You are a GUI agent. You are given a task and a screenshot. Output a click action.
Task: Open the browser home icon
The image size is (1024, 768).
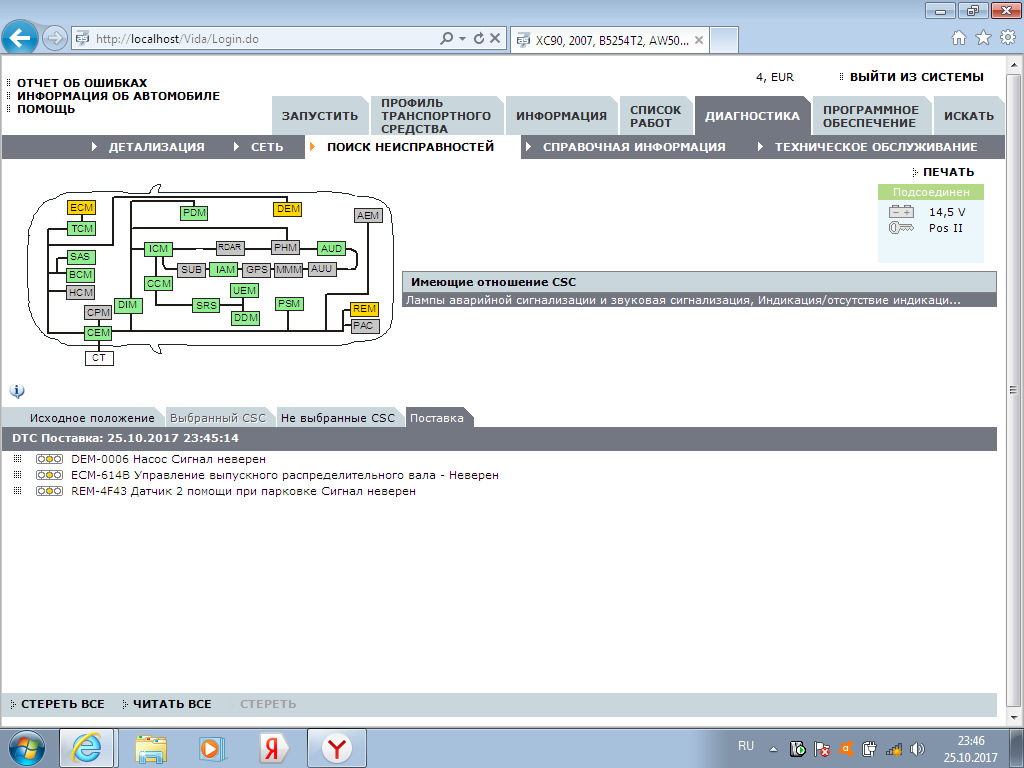click(x=959, y=38)
